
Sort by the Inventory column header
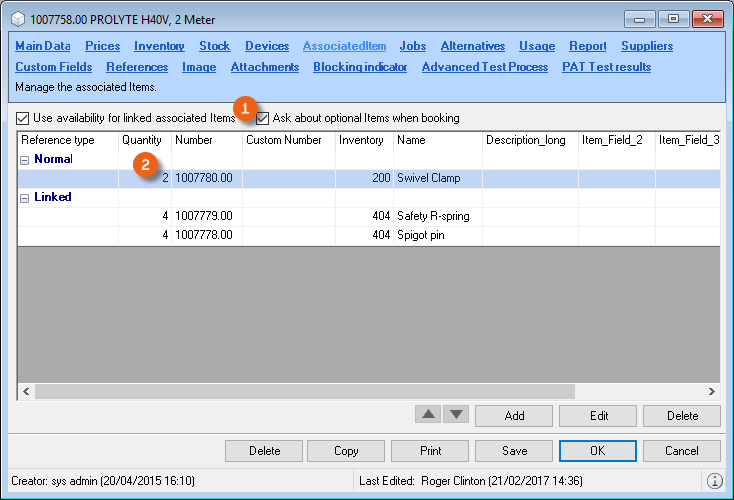361,140
